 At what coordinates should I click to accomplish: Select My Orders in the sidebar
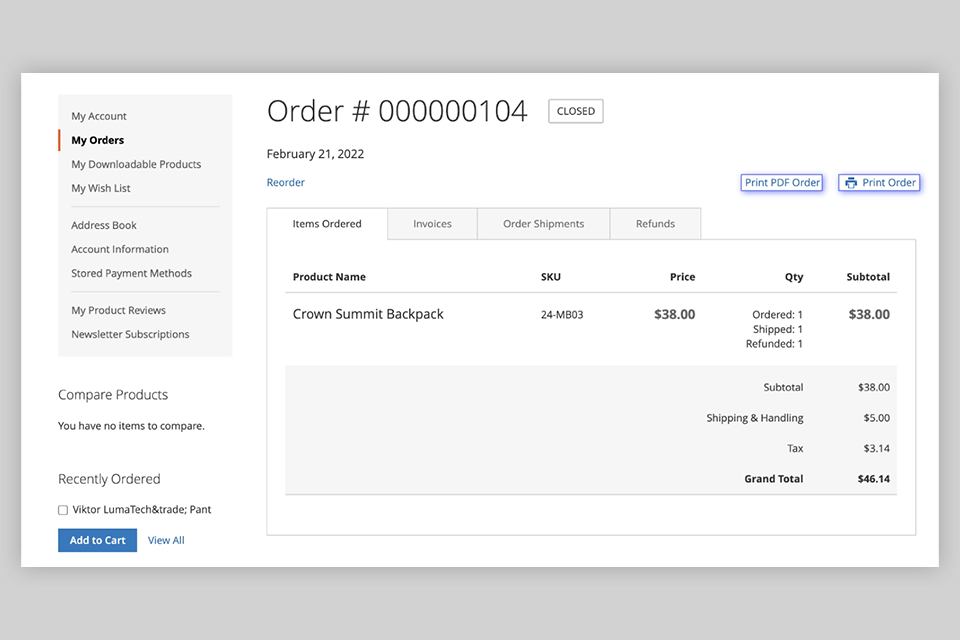(x=97, y=140)
